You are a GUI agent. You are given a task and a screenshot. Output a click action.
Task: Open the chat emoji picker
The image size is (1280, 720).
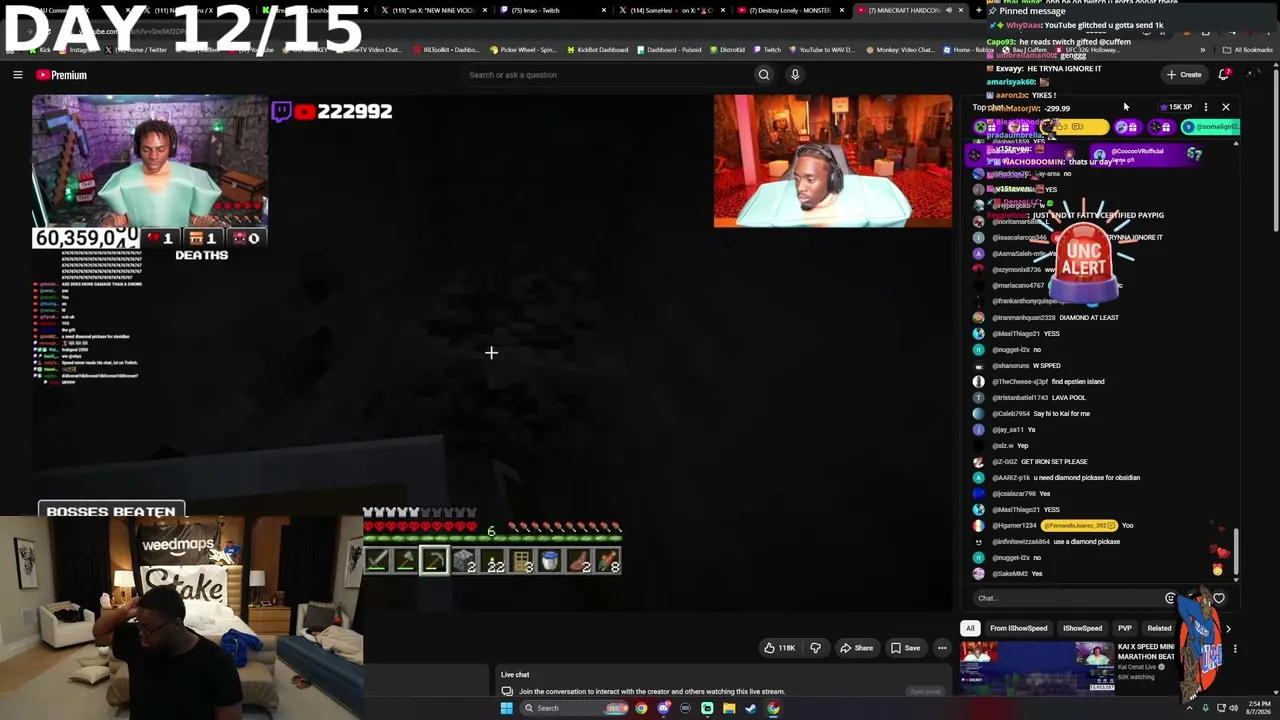point(1170,598)
